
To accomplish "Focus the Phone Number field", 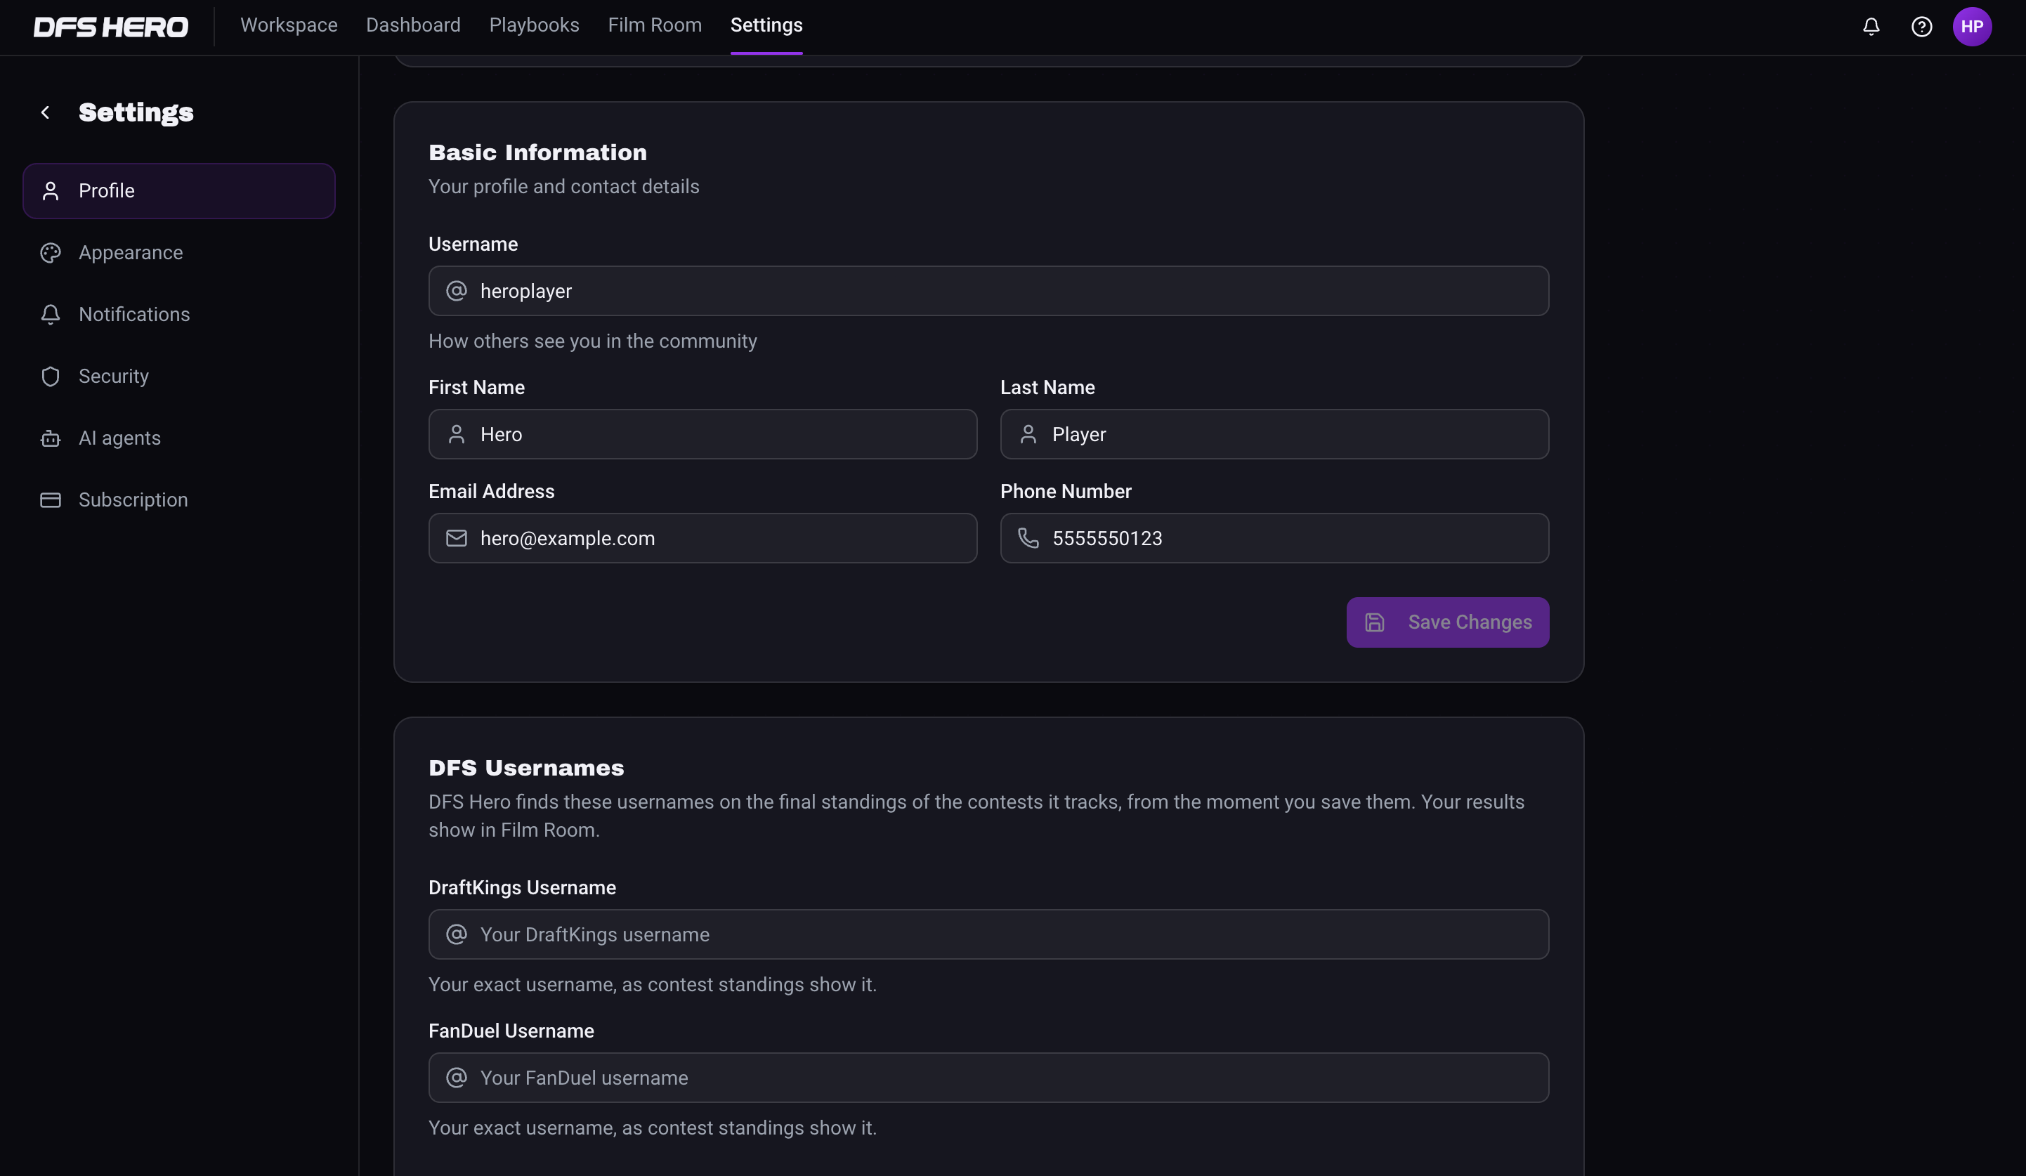I will (x=1274, y=538).
